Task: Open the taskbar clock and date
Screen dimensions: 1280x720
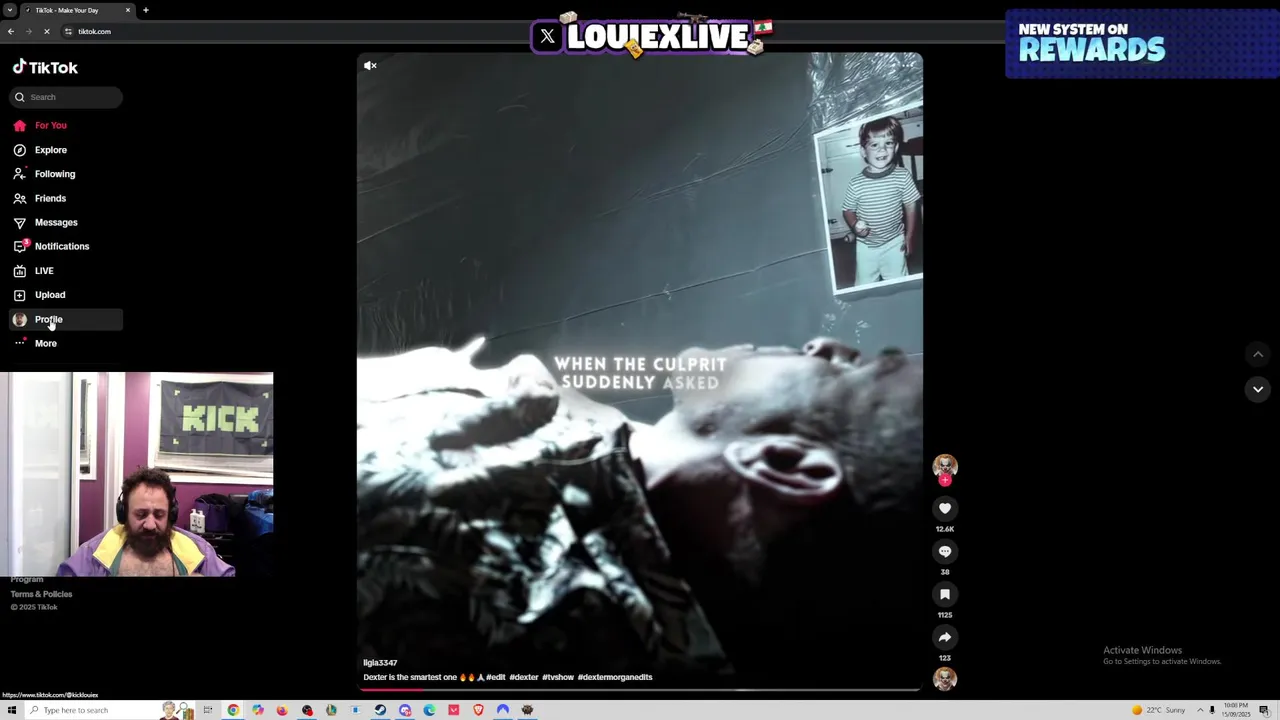Action: 1236,710
